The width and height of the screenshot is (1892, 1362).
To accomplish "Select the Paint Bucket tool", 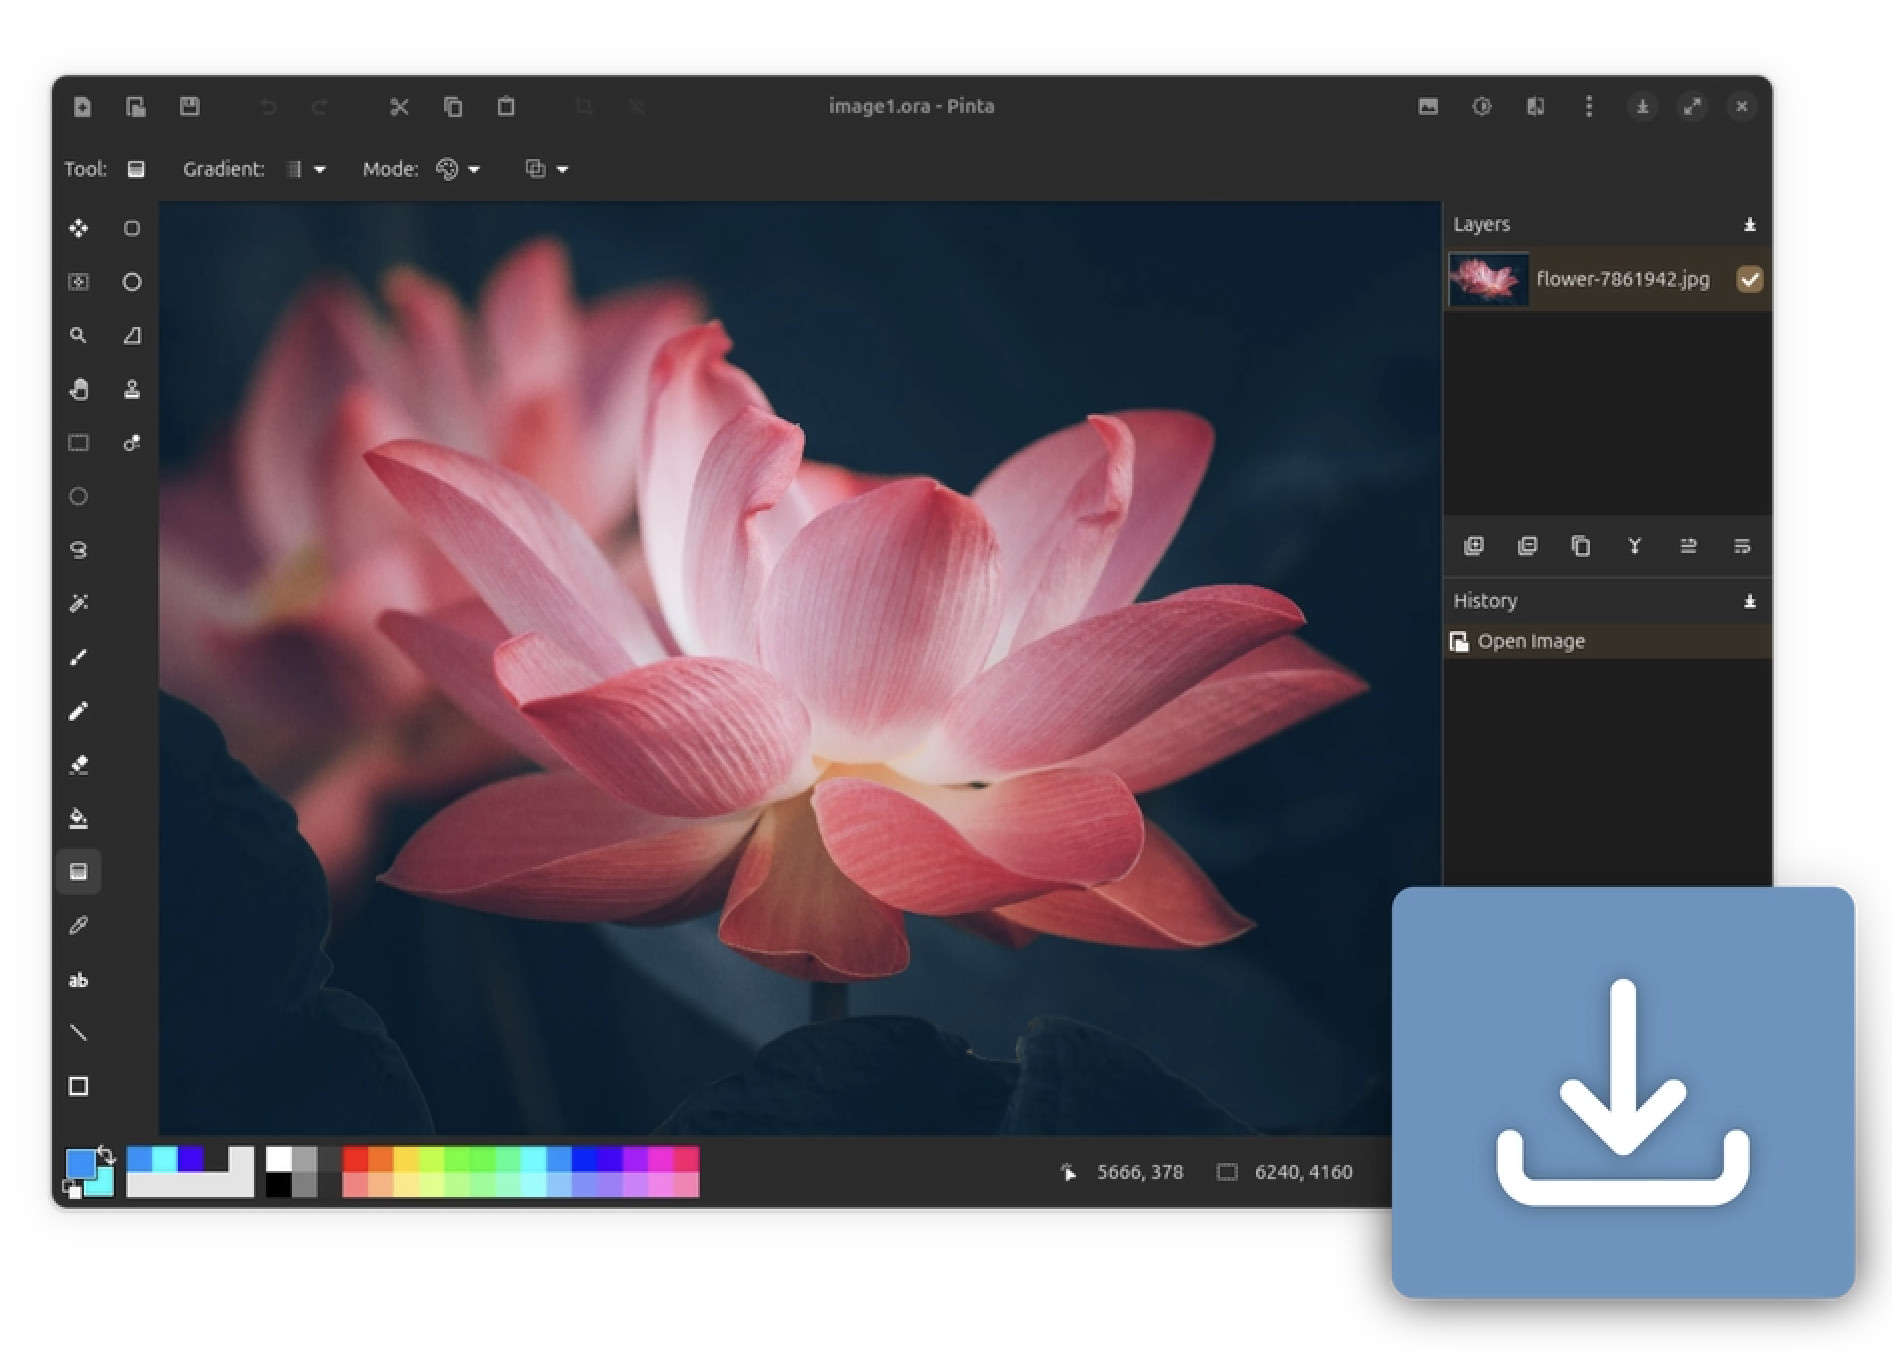I will (78, 819).
